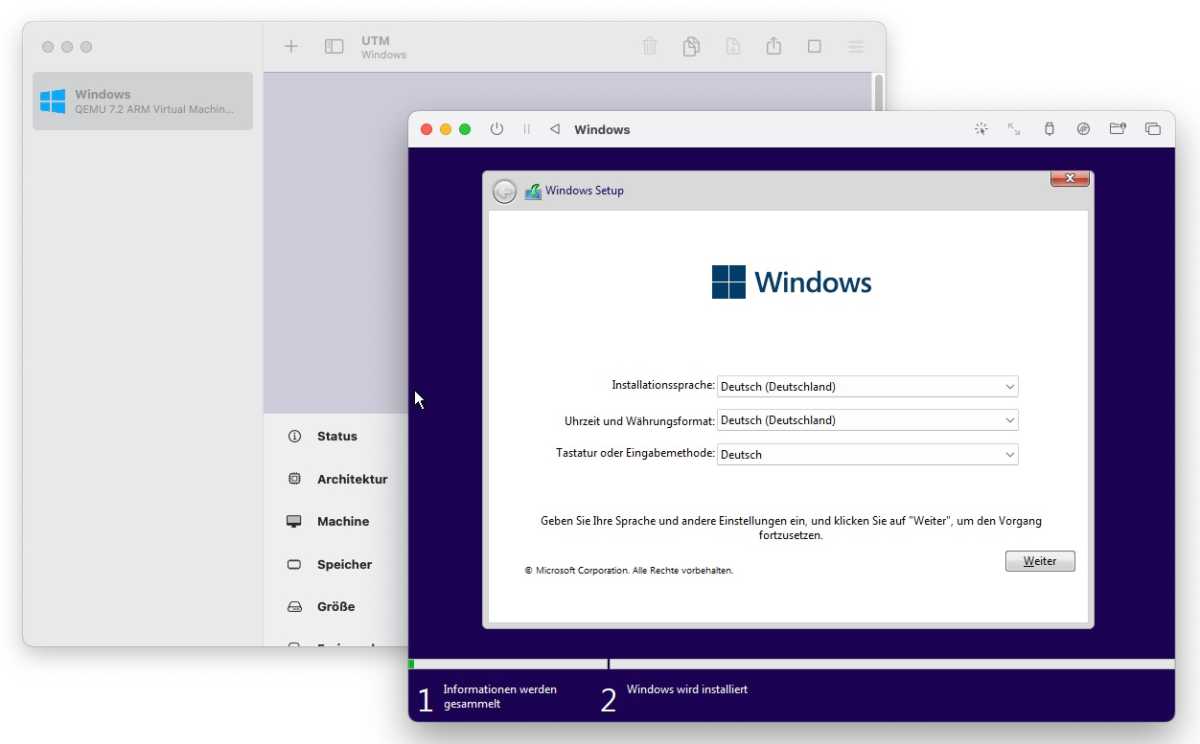This screenshot has width=1200, height=744.
Task: Click the plus icon to add a VM in UTM
Action: tap(291, 46)
